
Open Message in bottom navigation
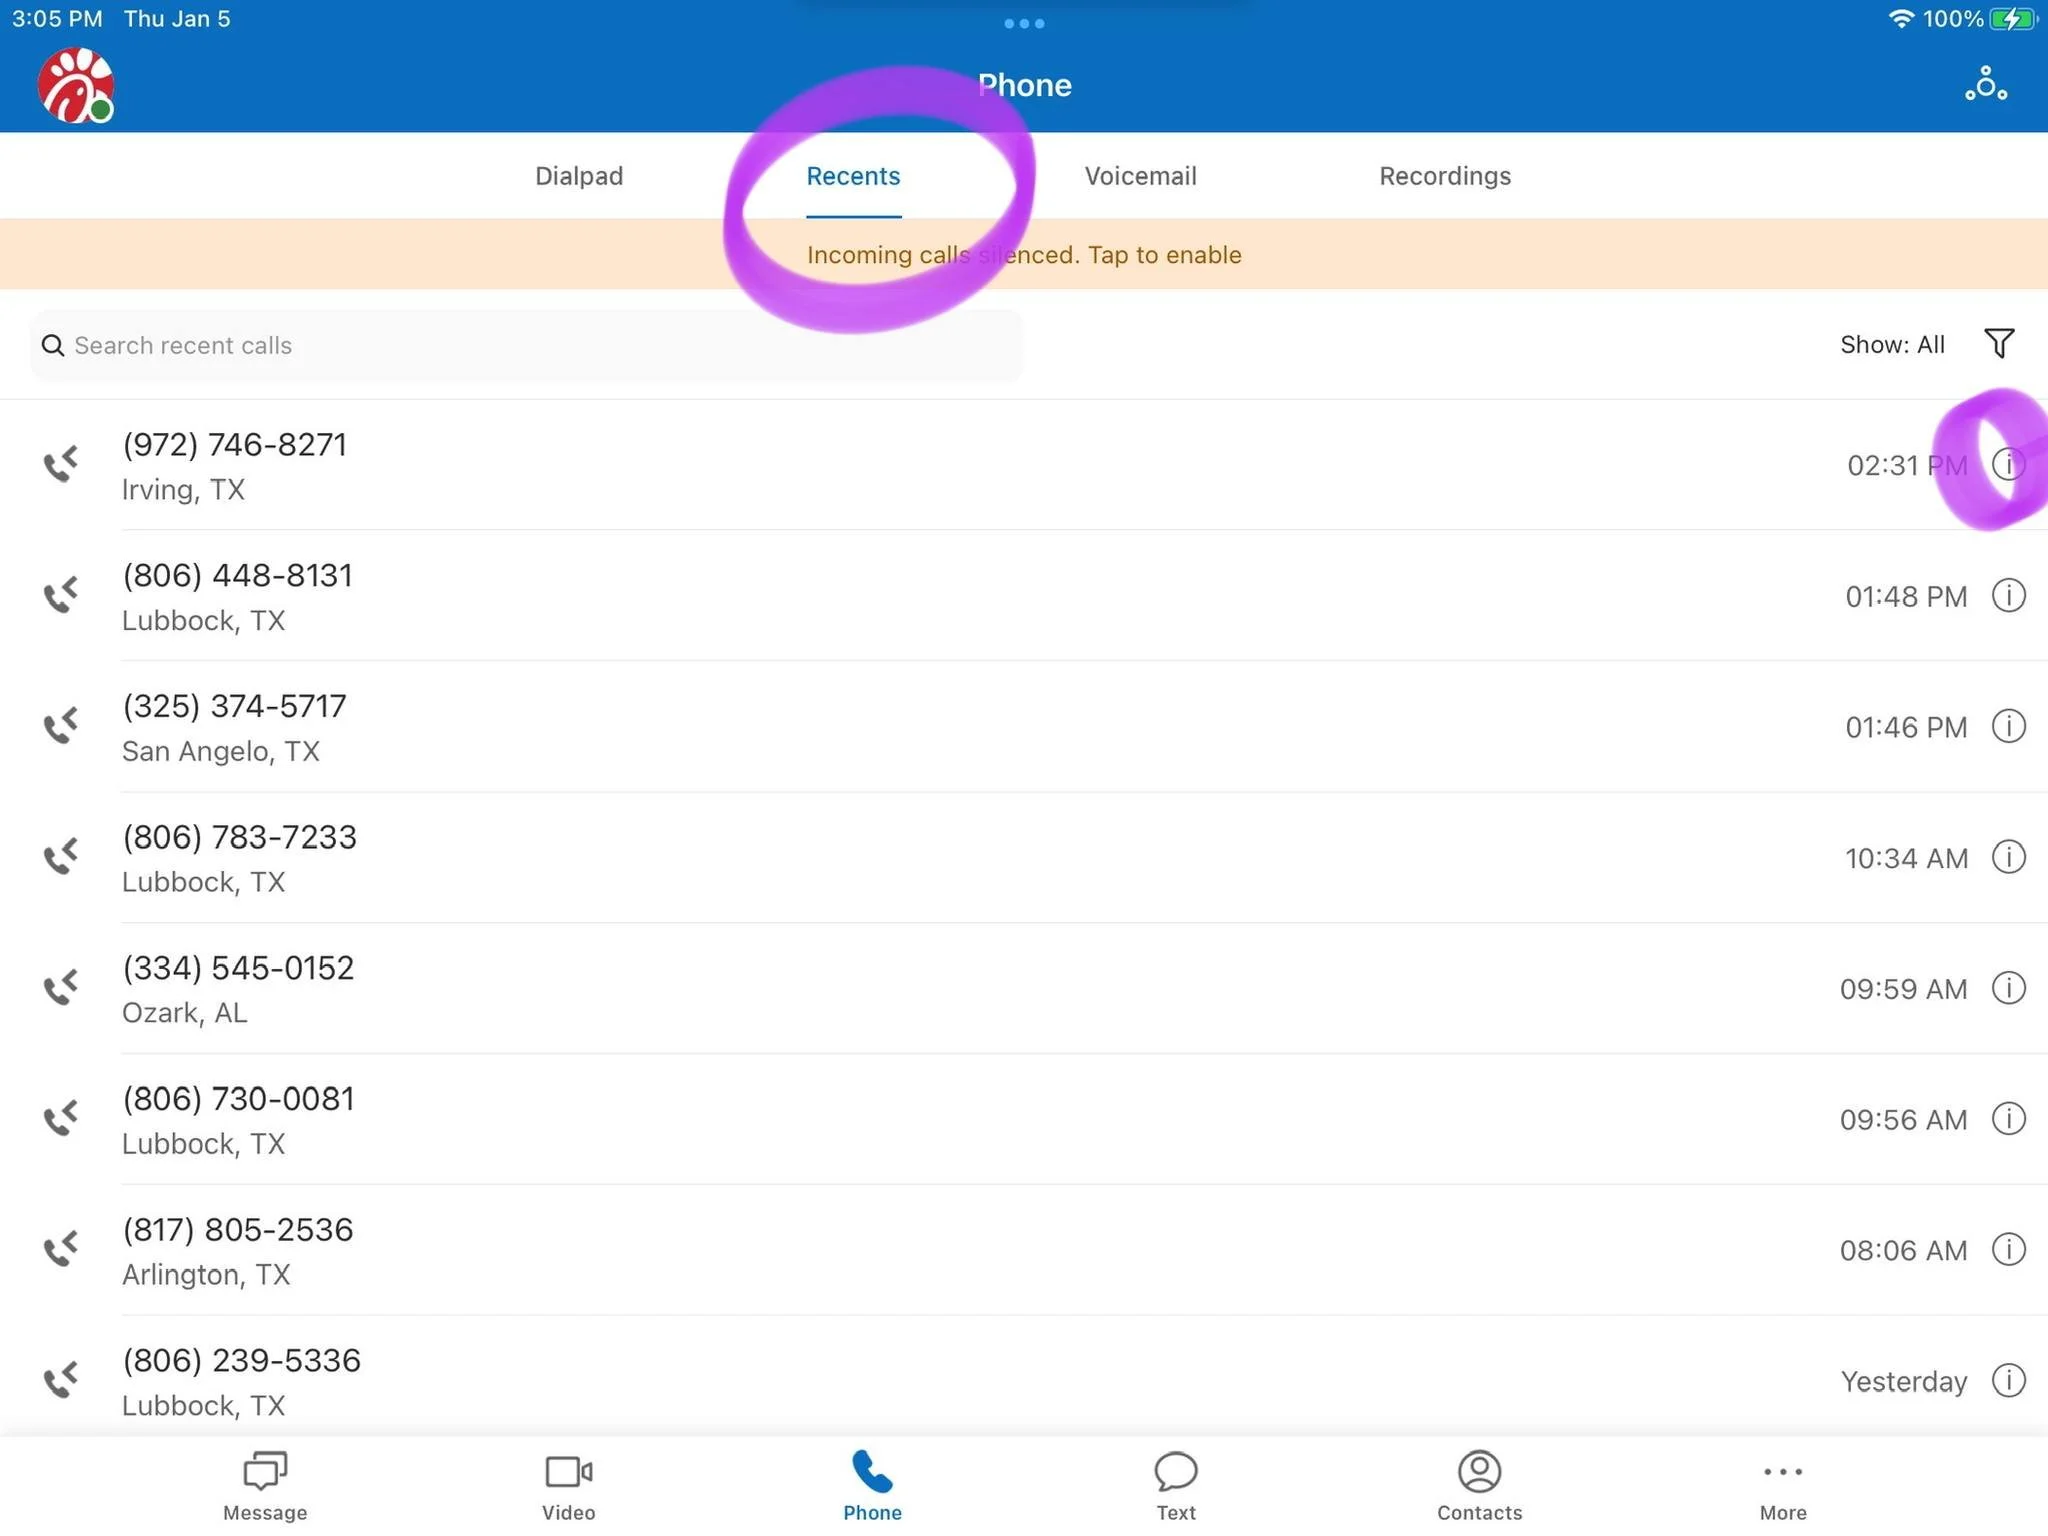click(x=265, y=1486)
